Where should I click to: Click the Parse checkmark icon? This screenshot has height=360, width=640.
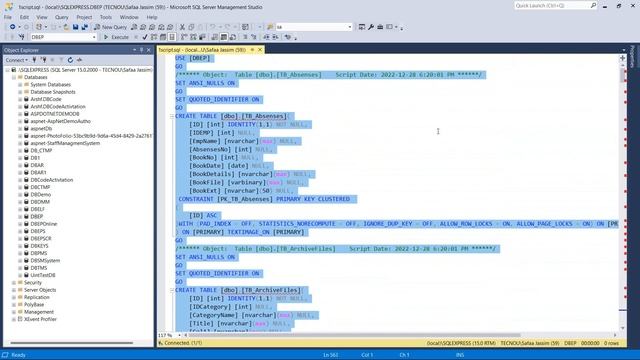pyautogui.click(x=145, y=37)
